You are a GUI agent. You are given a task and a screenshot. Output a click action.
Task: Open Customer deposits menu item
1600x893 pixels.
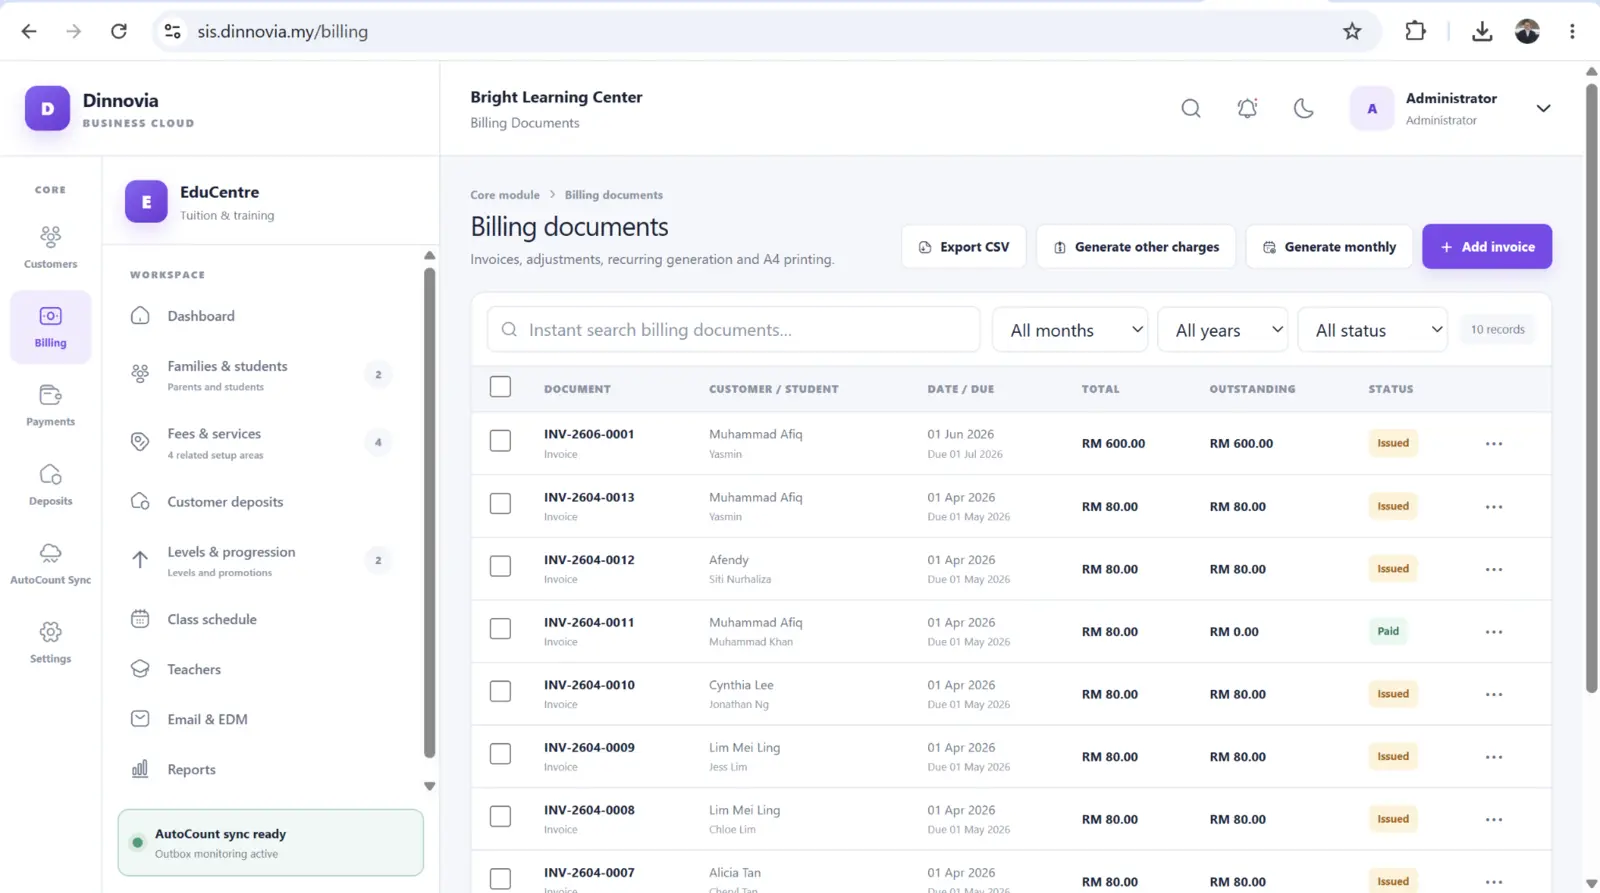click(x=261, y=502)
